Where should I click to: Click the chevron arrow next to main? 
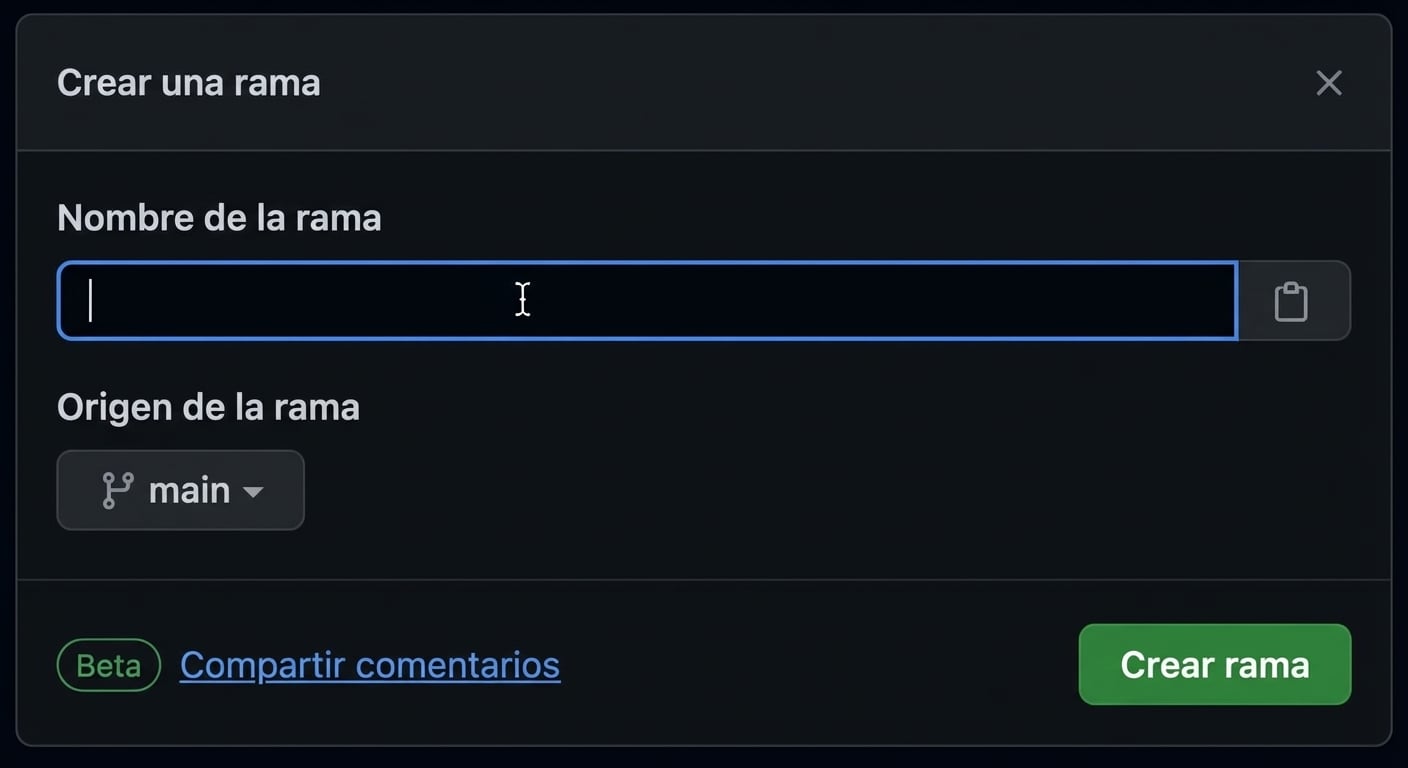pos(254,491)
